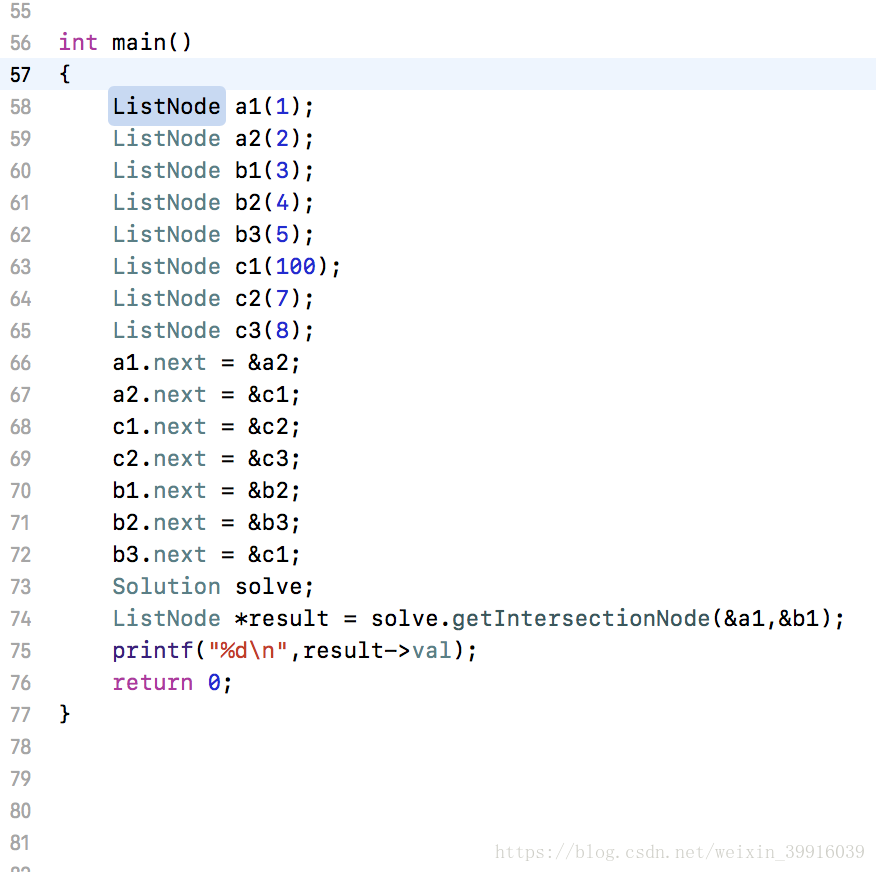Screen dimensions: 876x872
Task: Click 'b2(4);' declaration on line 61
Action: pos(274,202)
